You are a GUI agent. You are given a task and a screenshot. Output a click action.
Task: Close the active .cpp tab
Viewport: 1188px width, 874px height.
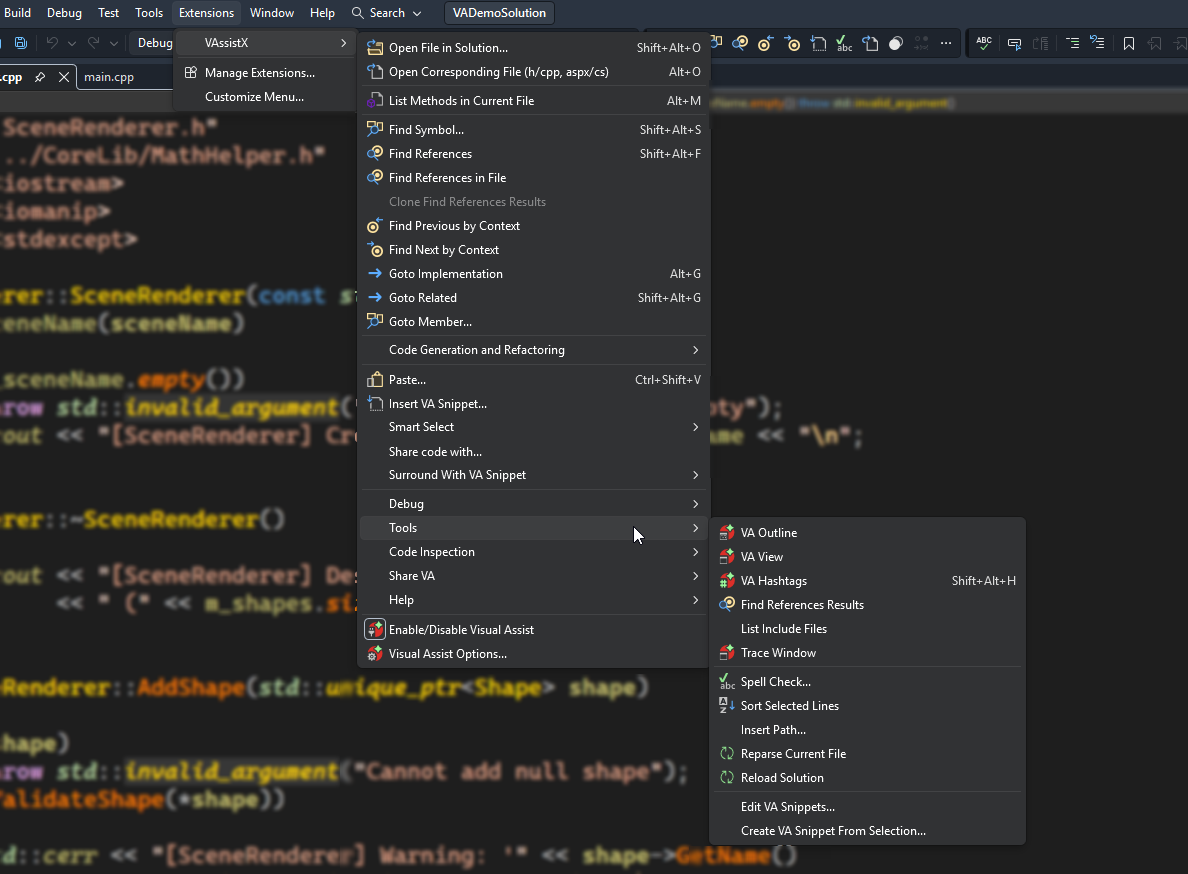64,76
